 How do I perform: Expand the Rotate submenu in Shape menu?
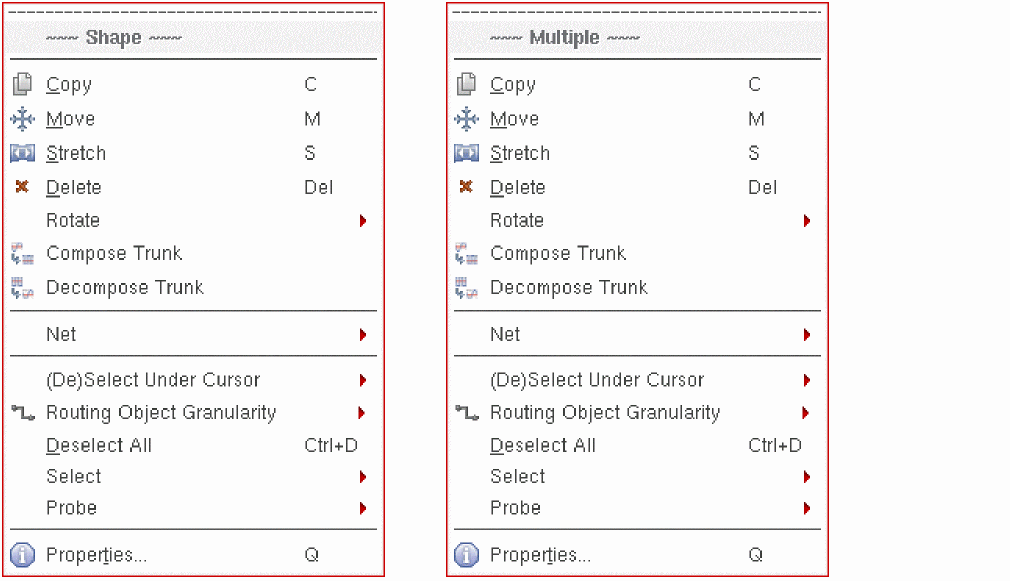(x=363, y=221)
